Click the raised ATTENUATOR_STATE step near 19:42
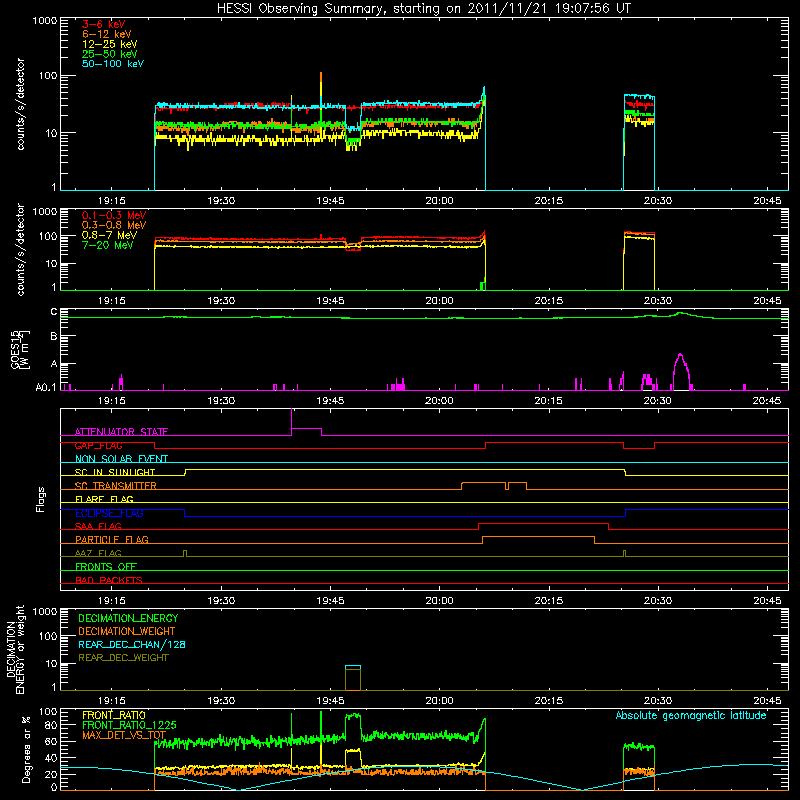800x800 pixels. (307, 429)
